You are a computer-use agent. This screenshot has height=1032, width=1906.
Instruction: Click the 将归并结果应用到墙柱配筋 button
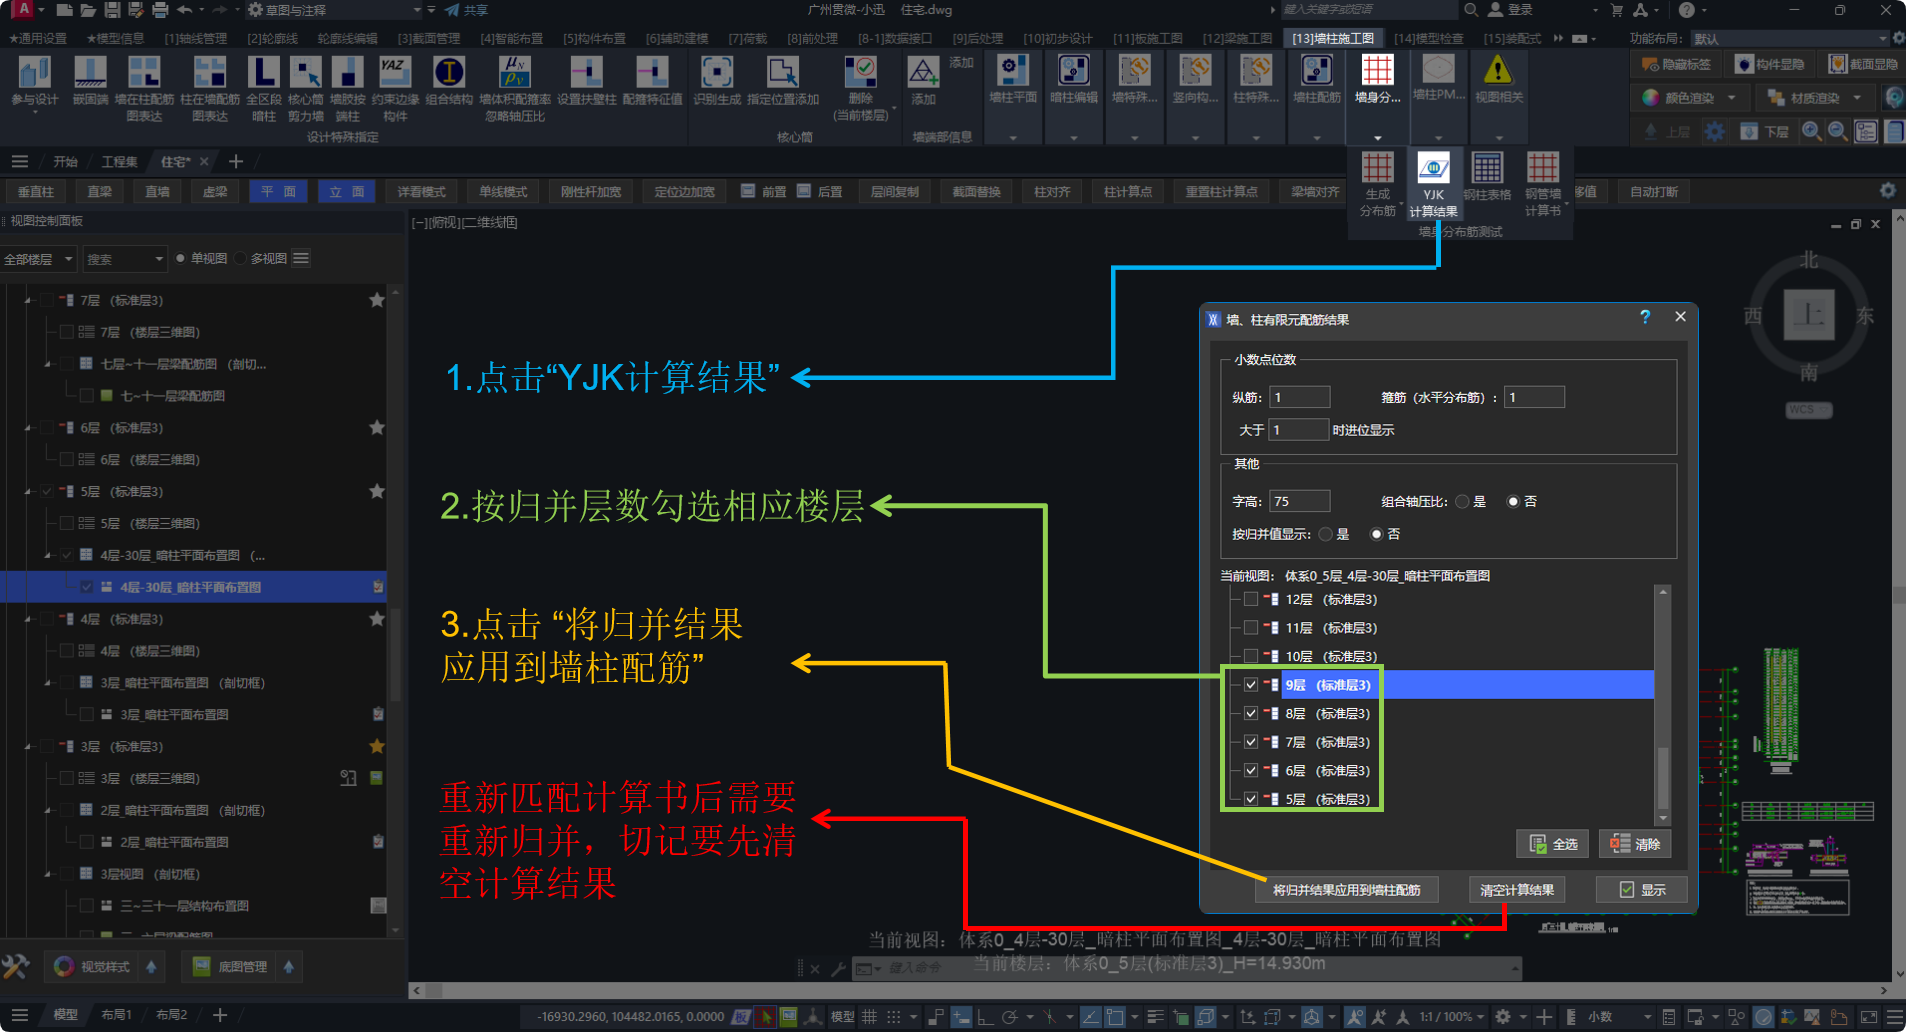tap(1346, 890)
